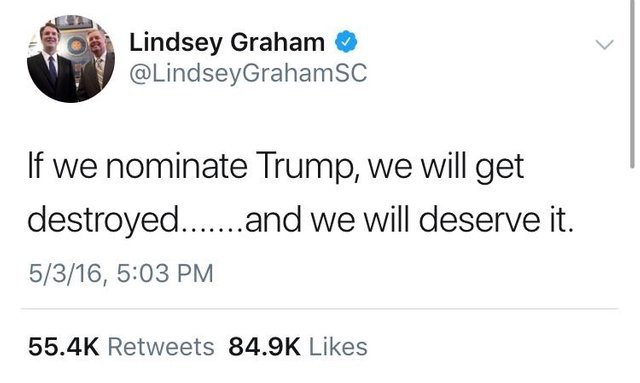Open the tweet options chevron
The width and height of the screenshot is (640, 383).
pyautogui.click(x=604, y=44)
